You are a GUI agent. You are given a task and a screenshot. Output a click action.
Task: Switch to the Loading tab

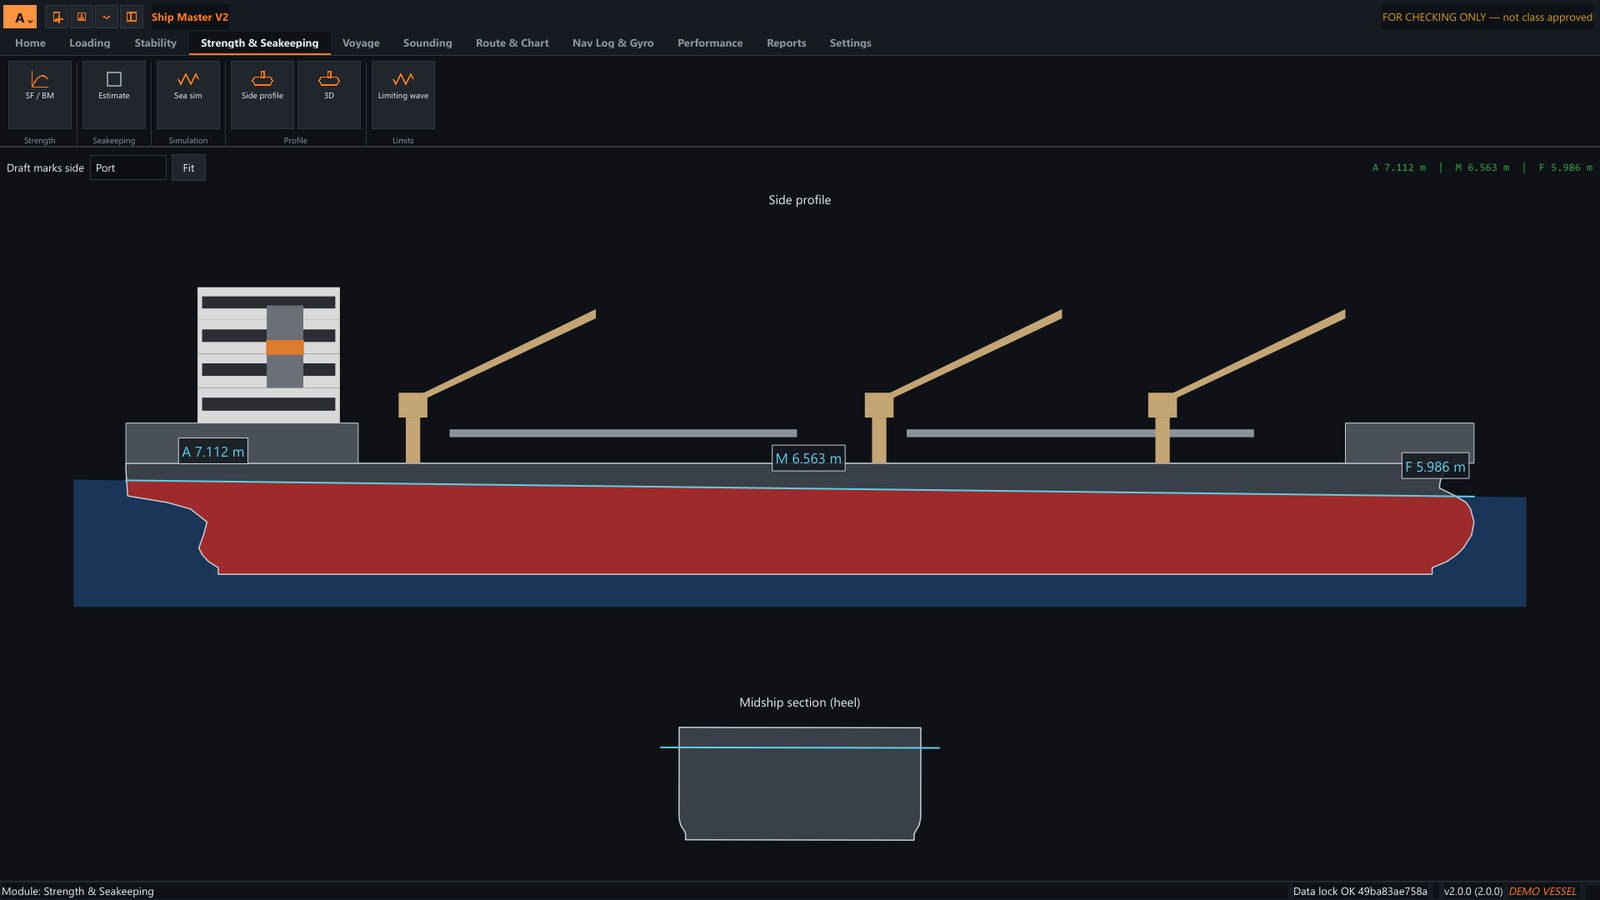(90, 43)
